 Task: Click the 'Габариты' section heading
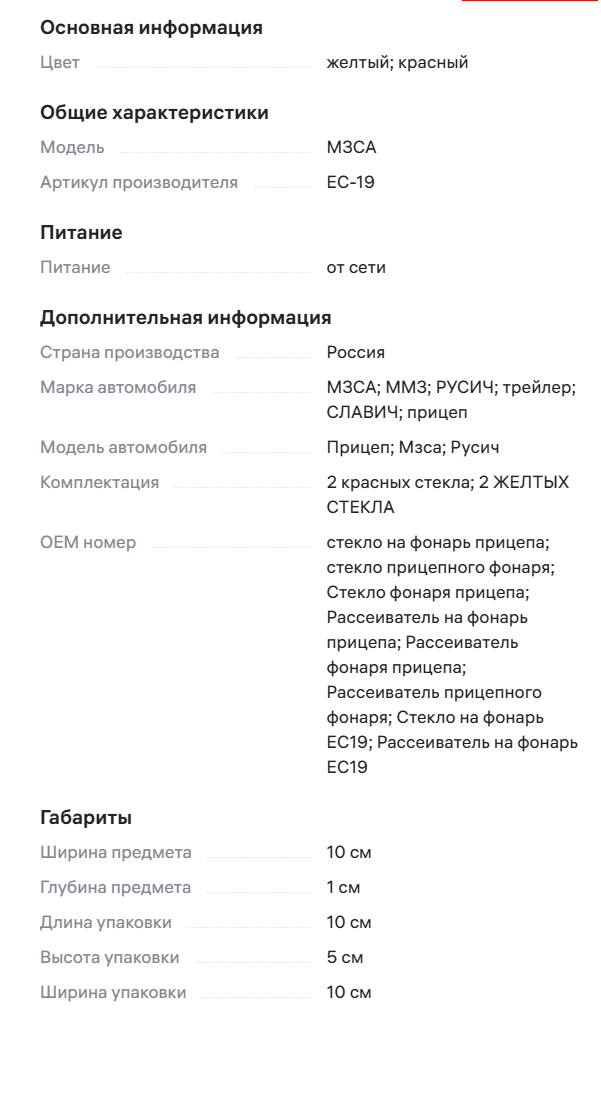pyautogui.click(x=86, y=818)
